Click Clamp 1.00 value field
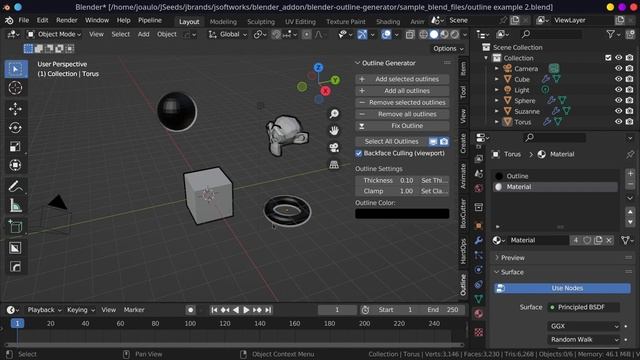Screen dimensions: 640x360 385,191
